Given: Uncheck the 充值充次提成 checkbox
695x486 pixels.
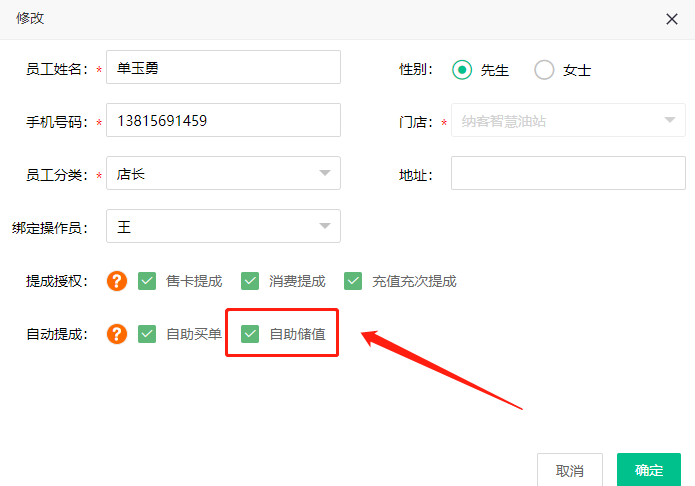Looking at the screenshot, I should tap(353, 281).
